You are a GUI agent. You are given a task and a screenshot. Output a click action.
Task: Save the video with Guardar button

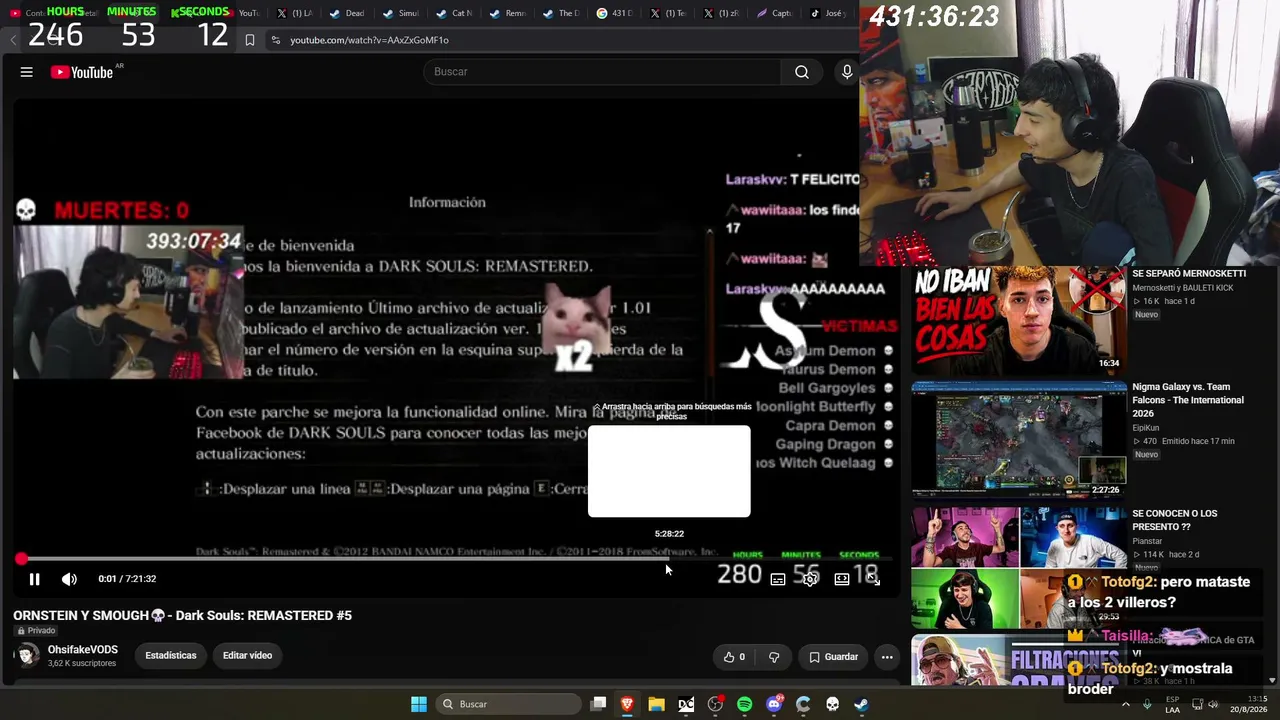[834, 657]
